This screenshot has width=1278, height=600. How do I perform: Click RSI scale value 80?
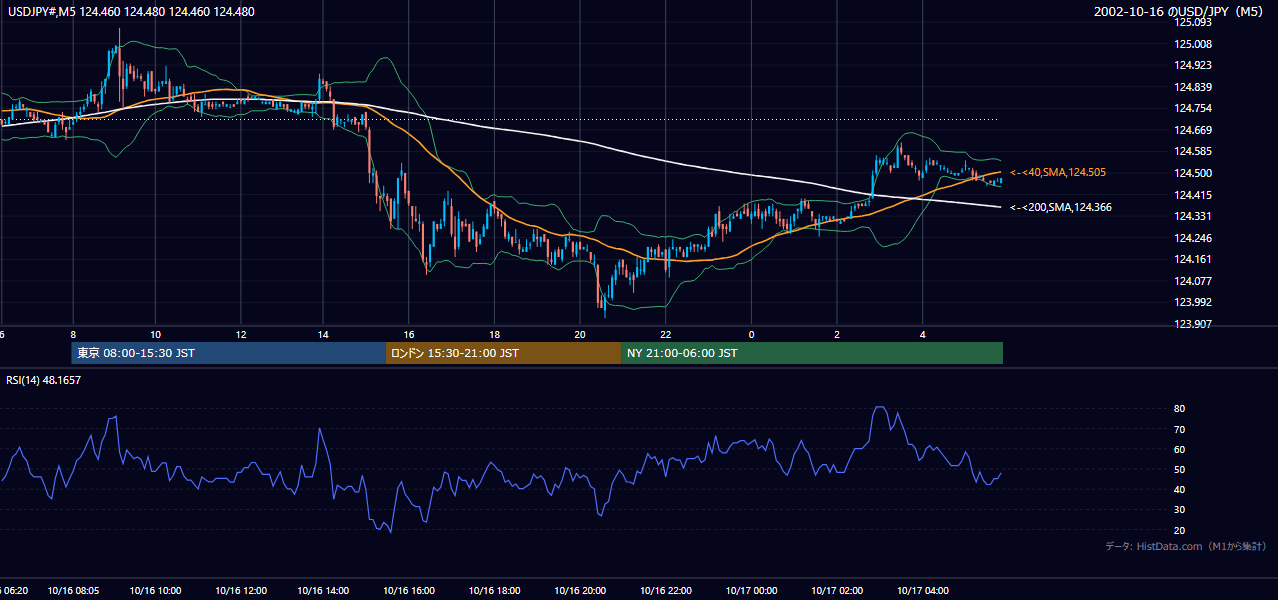coord(1180,409)
